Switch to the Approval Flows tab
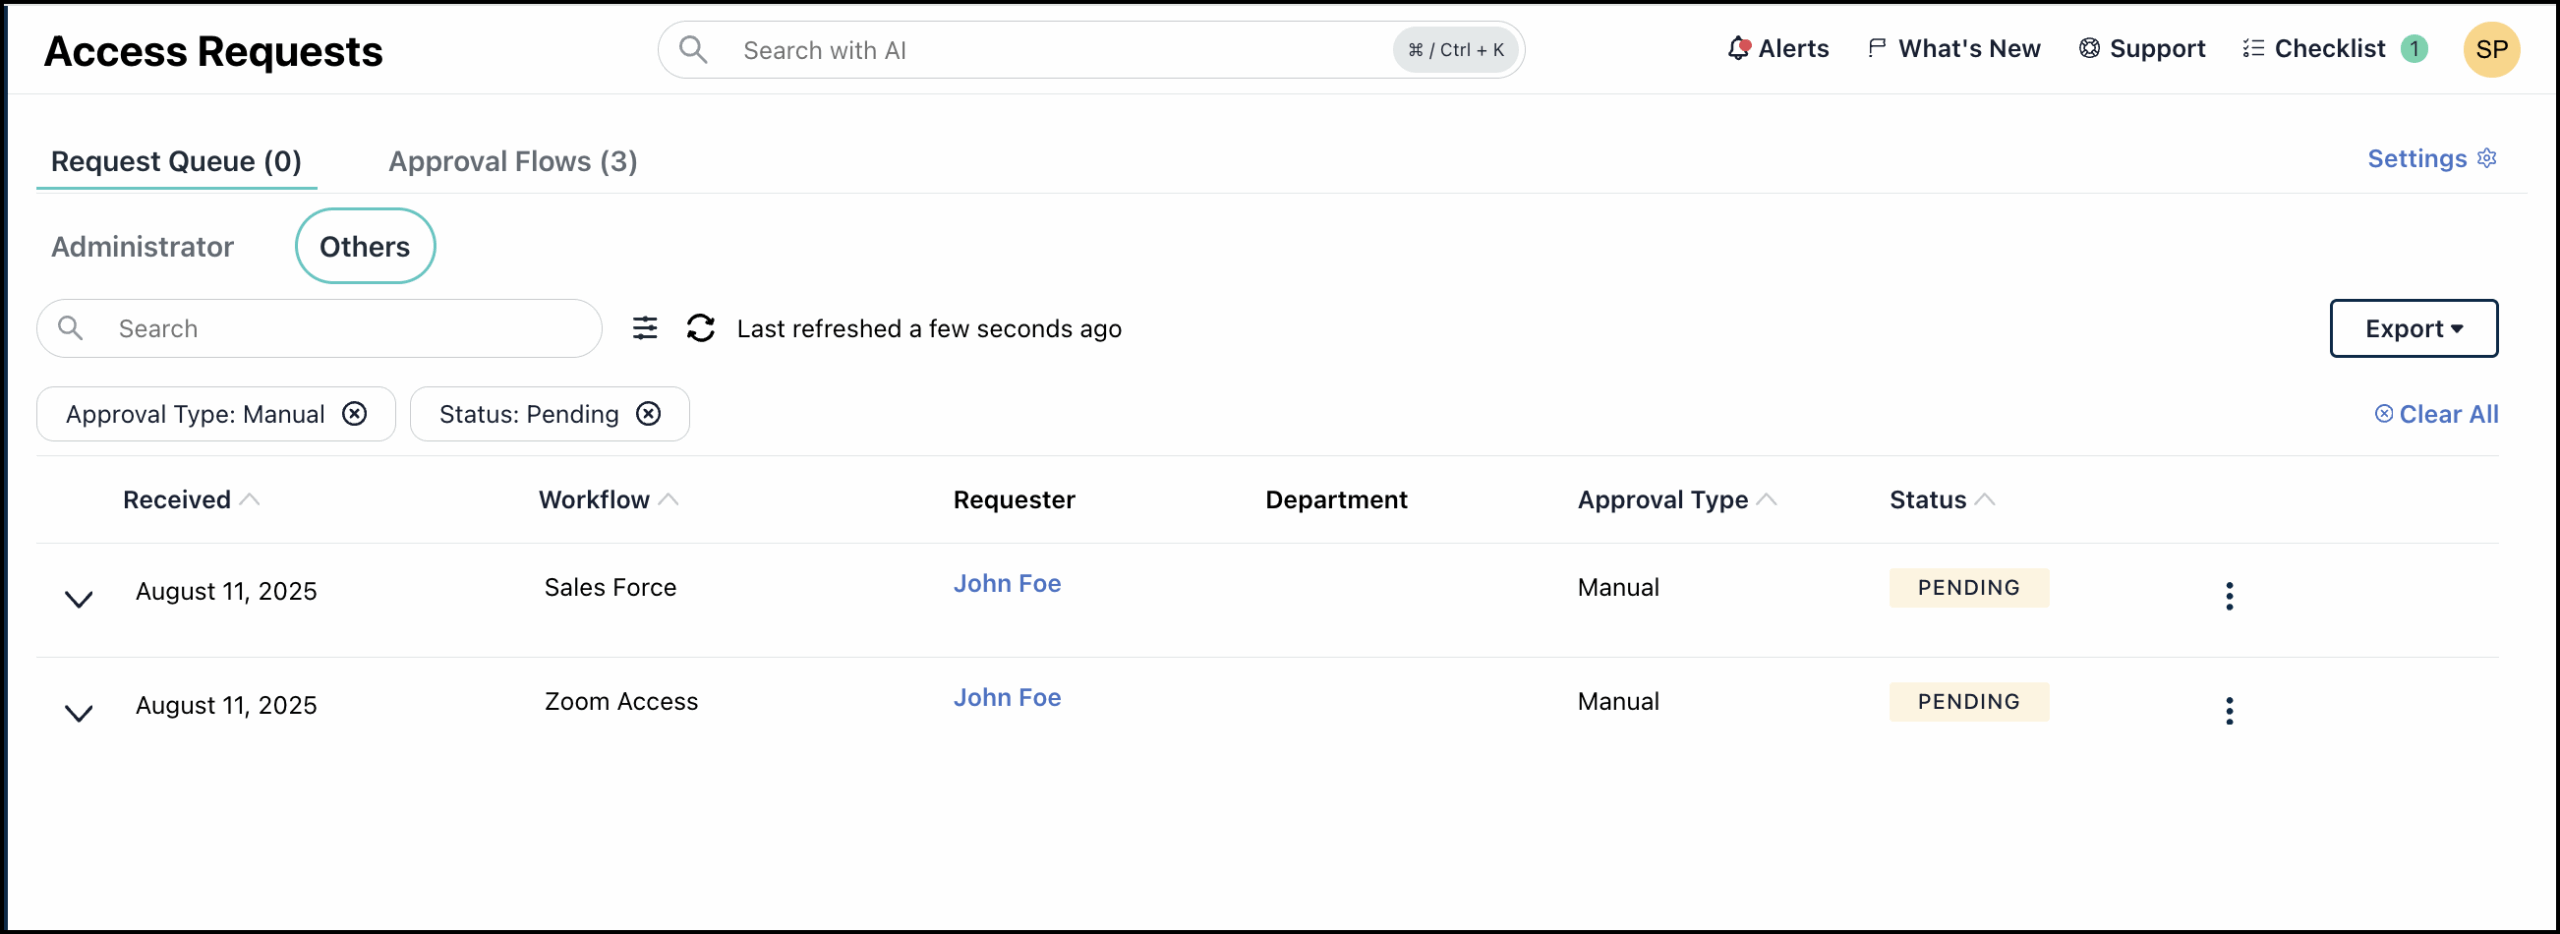 [513, 161]
